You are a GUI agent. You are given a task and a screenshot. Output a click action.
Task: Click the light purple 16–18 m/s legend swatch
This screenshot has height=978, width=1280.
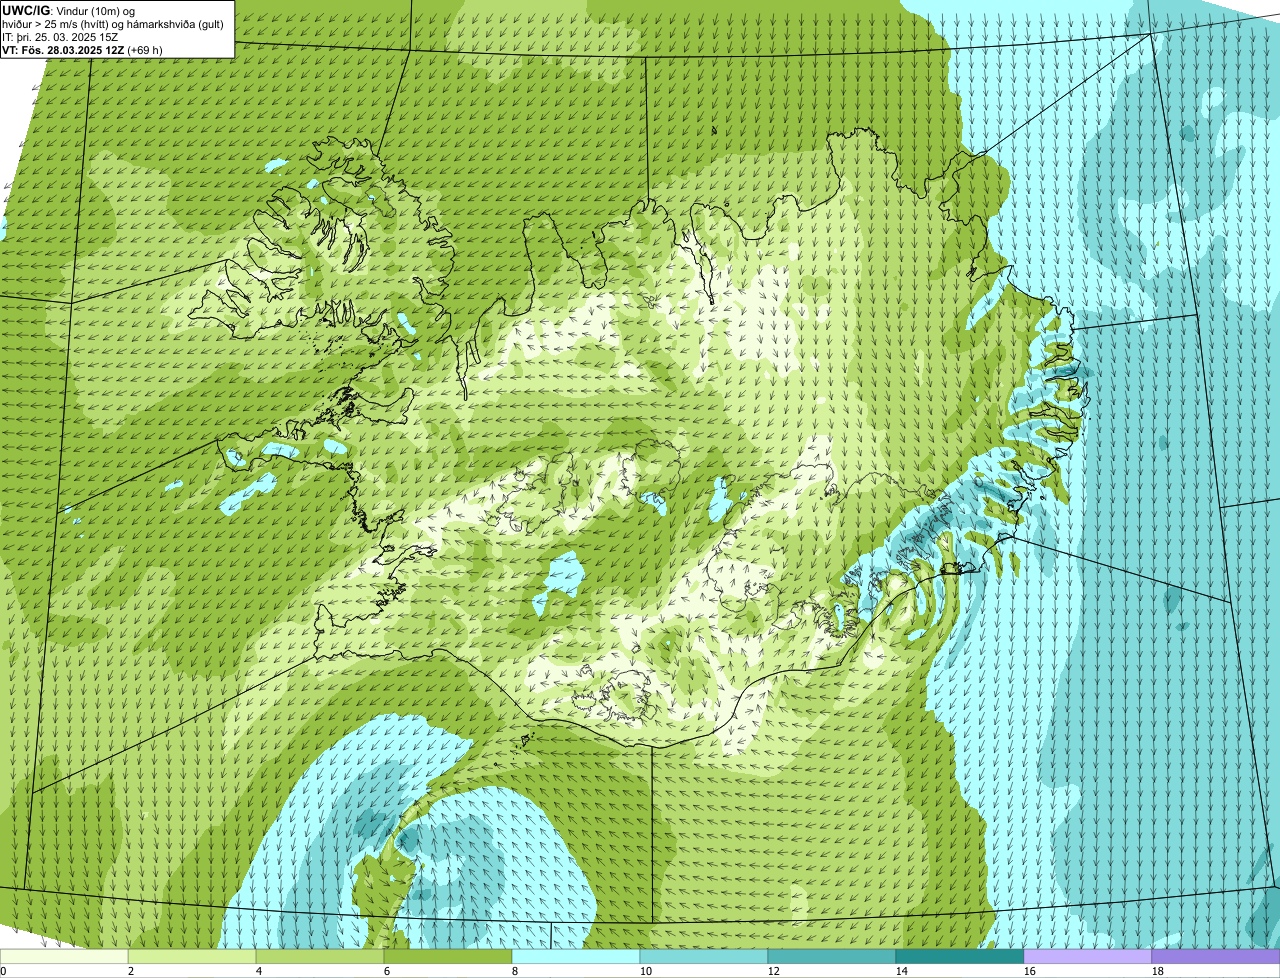pyautogui.click(x=1088, y=957)
